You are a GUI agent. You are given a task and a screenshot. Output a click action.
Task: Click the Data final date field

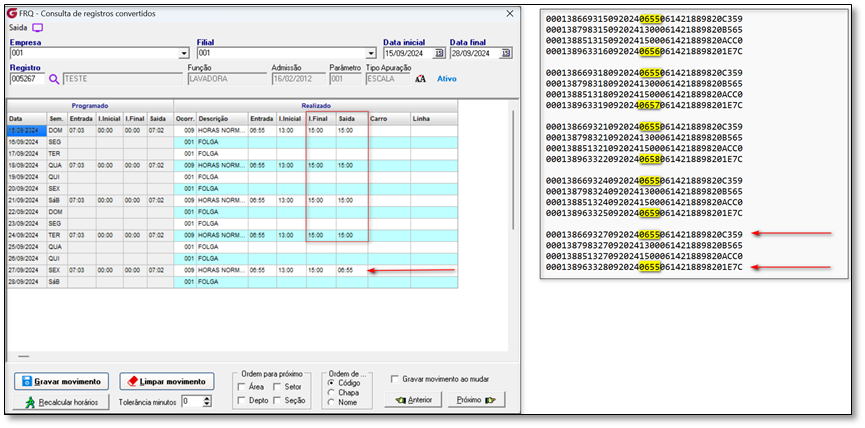click(476, 54)
